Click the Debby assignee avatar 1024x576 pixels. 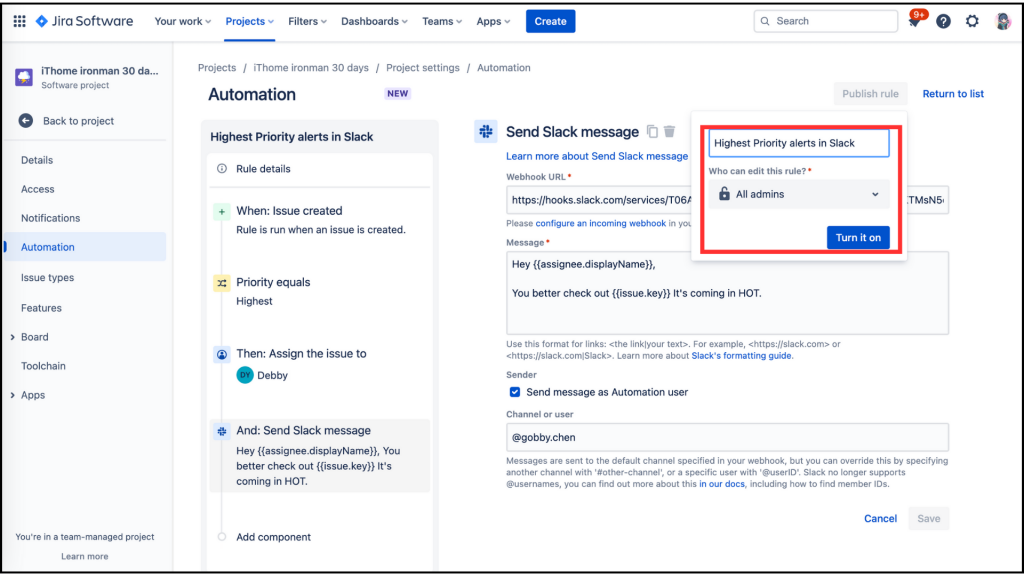click(245, 375)
